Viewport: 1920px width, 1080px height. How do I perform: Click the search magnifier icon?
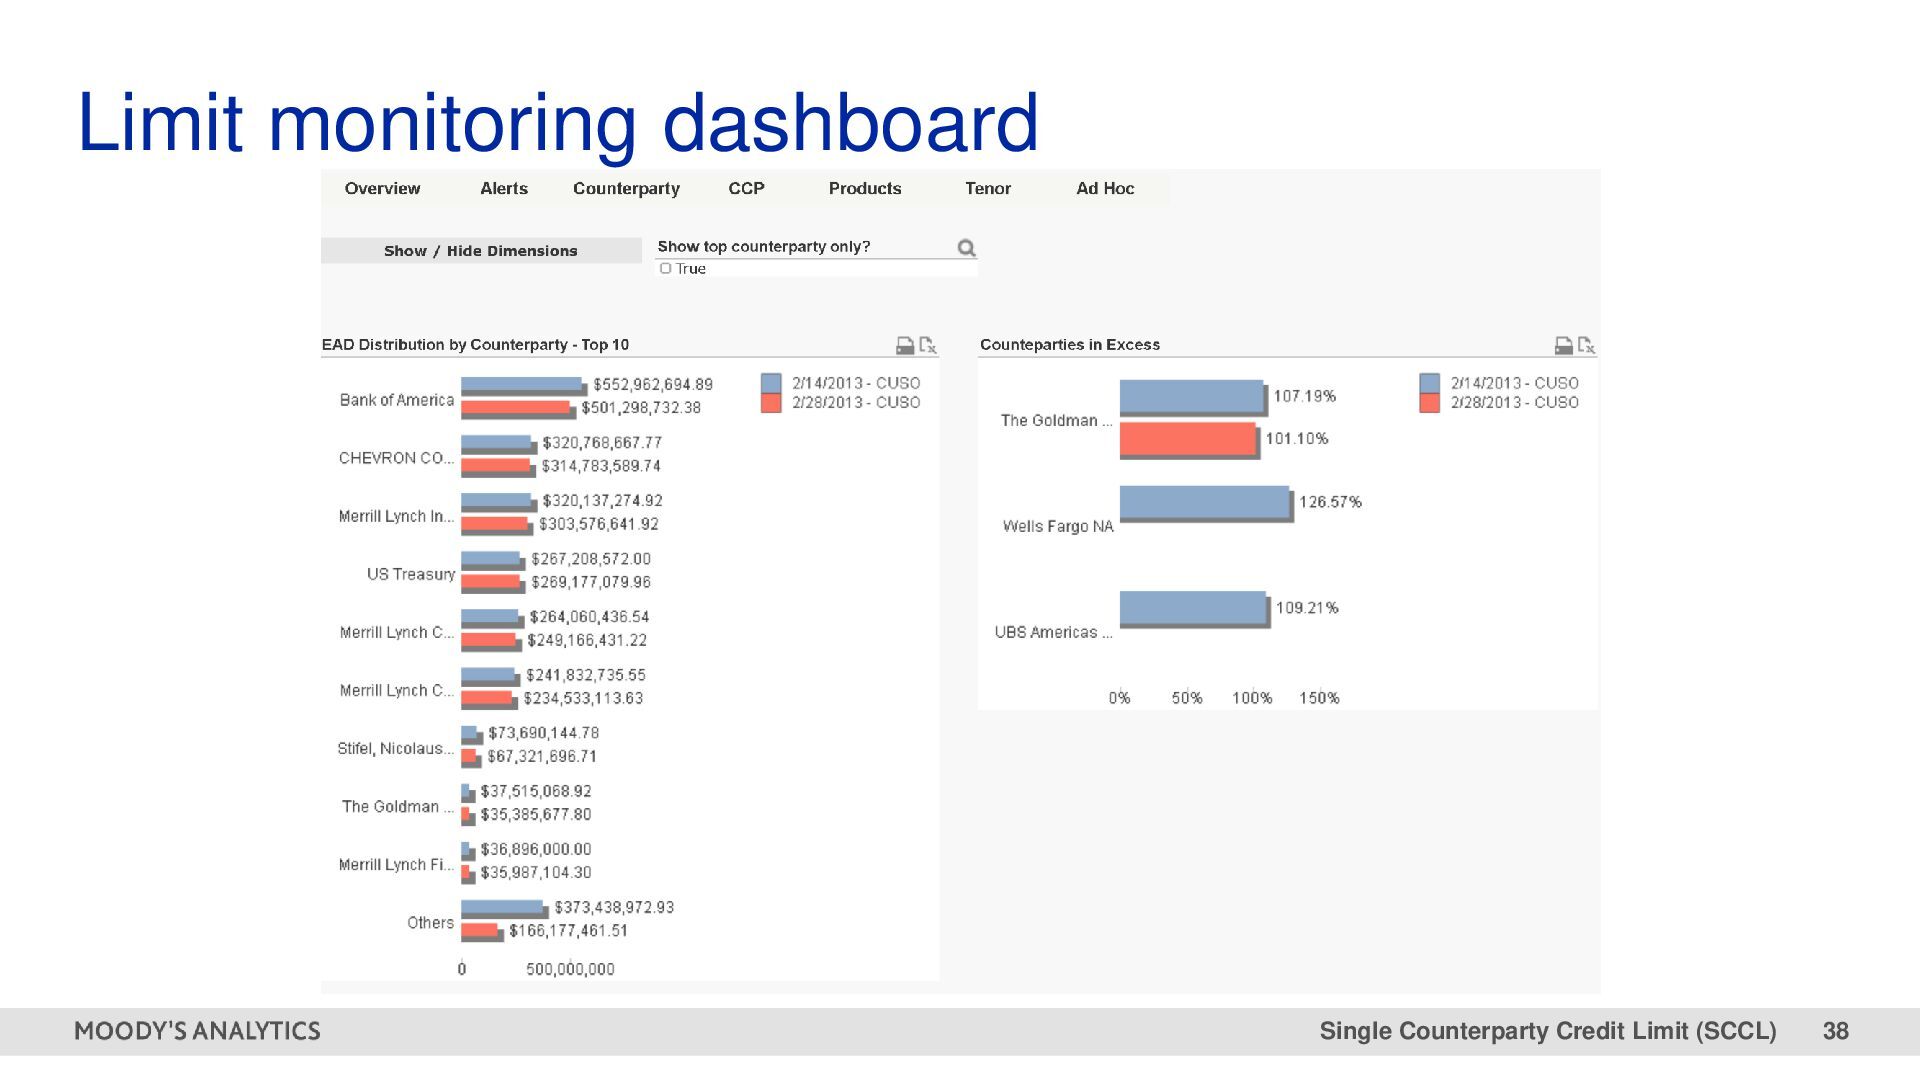(966, 248)
